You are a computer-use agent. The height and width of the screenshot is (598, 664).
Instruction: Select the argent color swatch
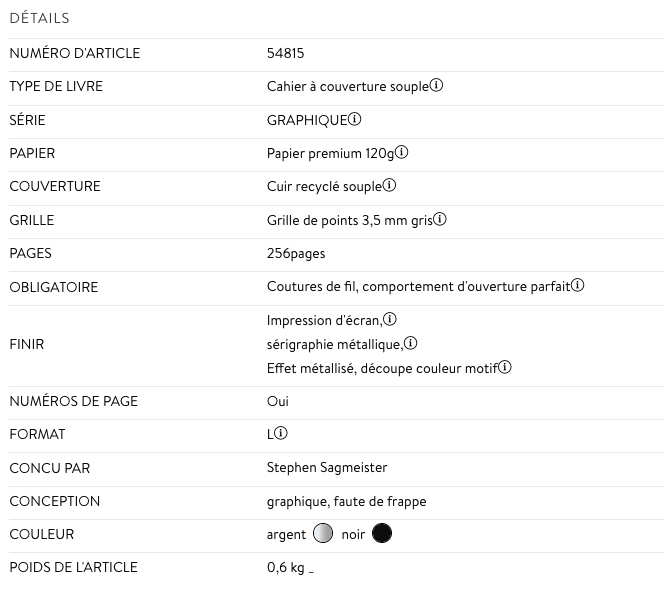click(322, 534)
